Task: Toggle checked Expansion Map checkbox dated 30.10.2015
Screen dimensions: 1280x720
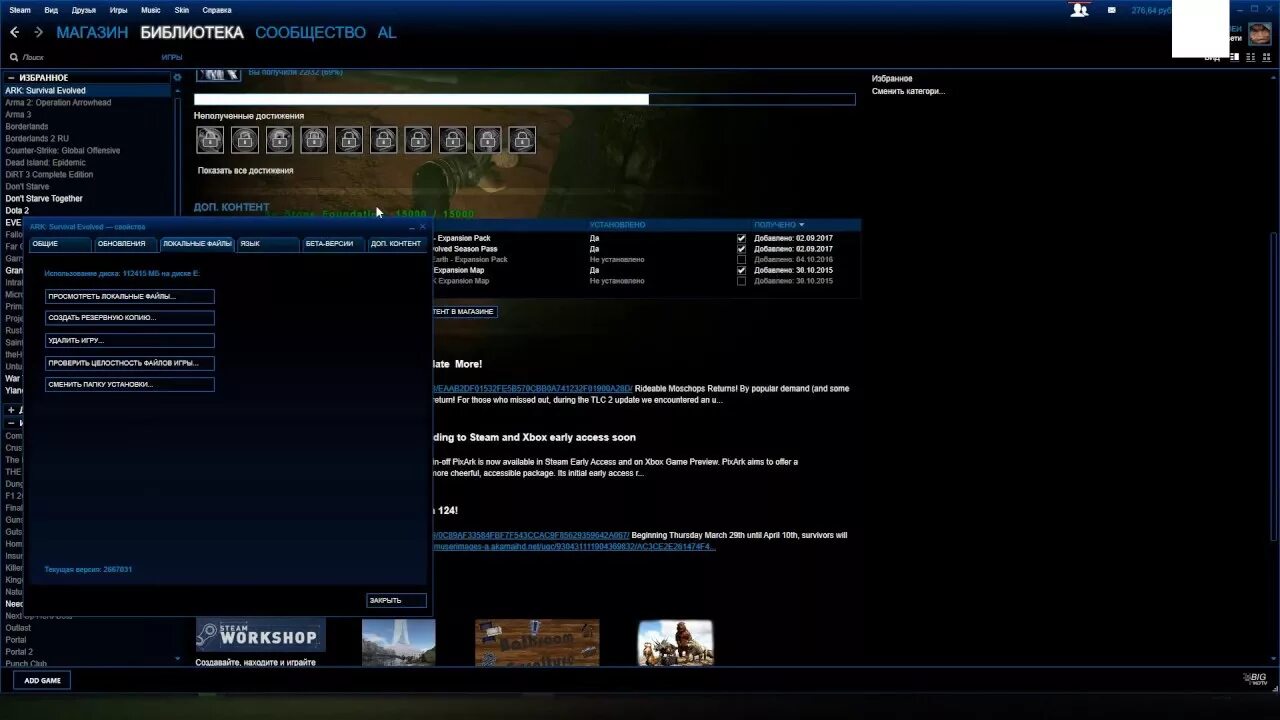Action: (741, 270)
